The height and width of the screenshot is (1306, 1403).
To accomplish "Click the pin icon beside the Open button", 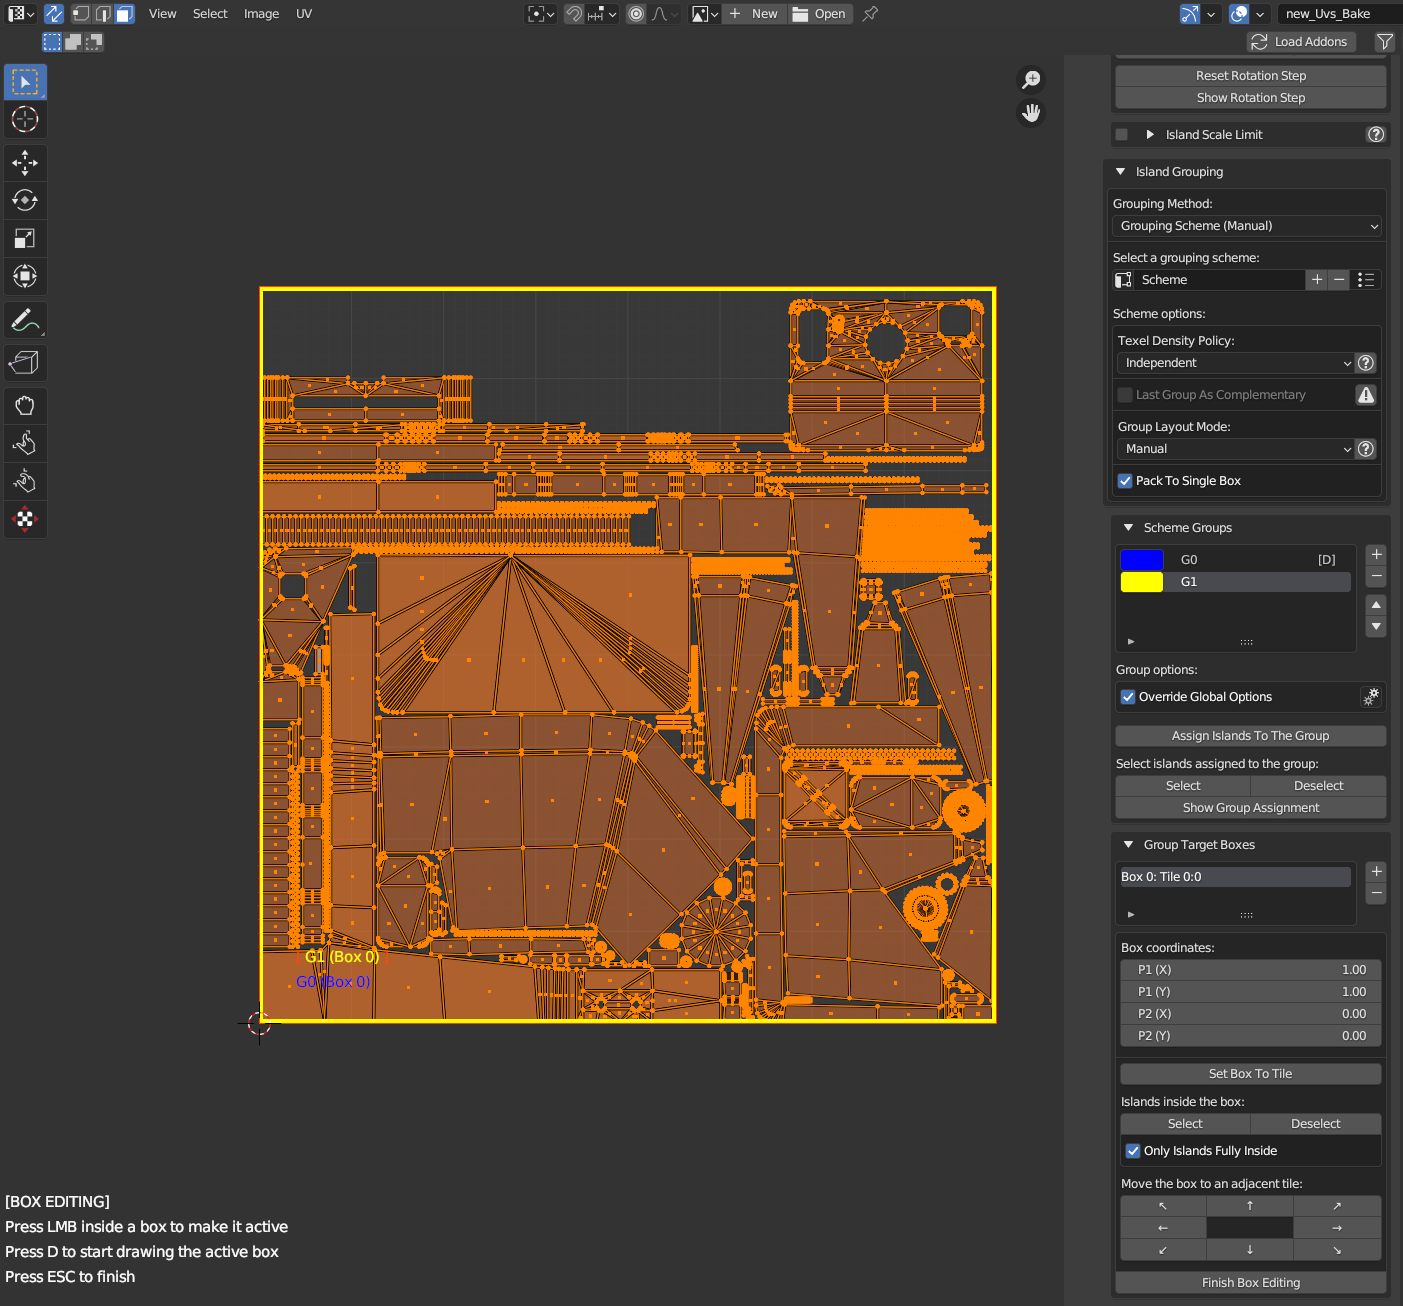I will [x=870, y=14].
